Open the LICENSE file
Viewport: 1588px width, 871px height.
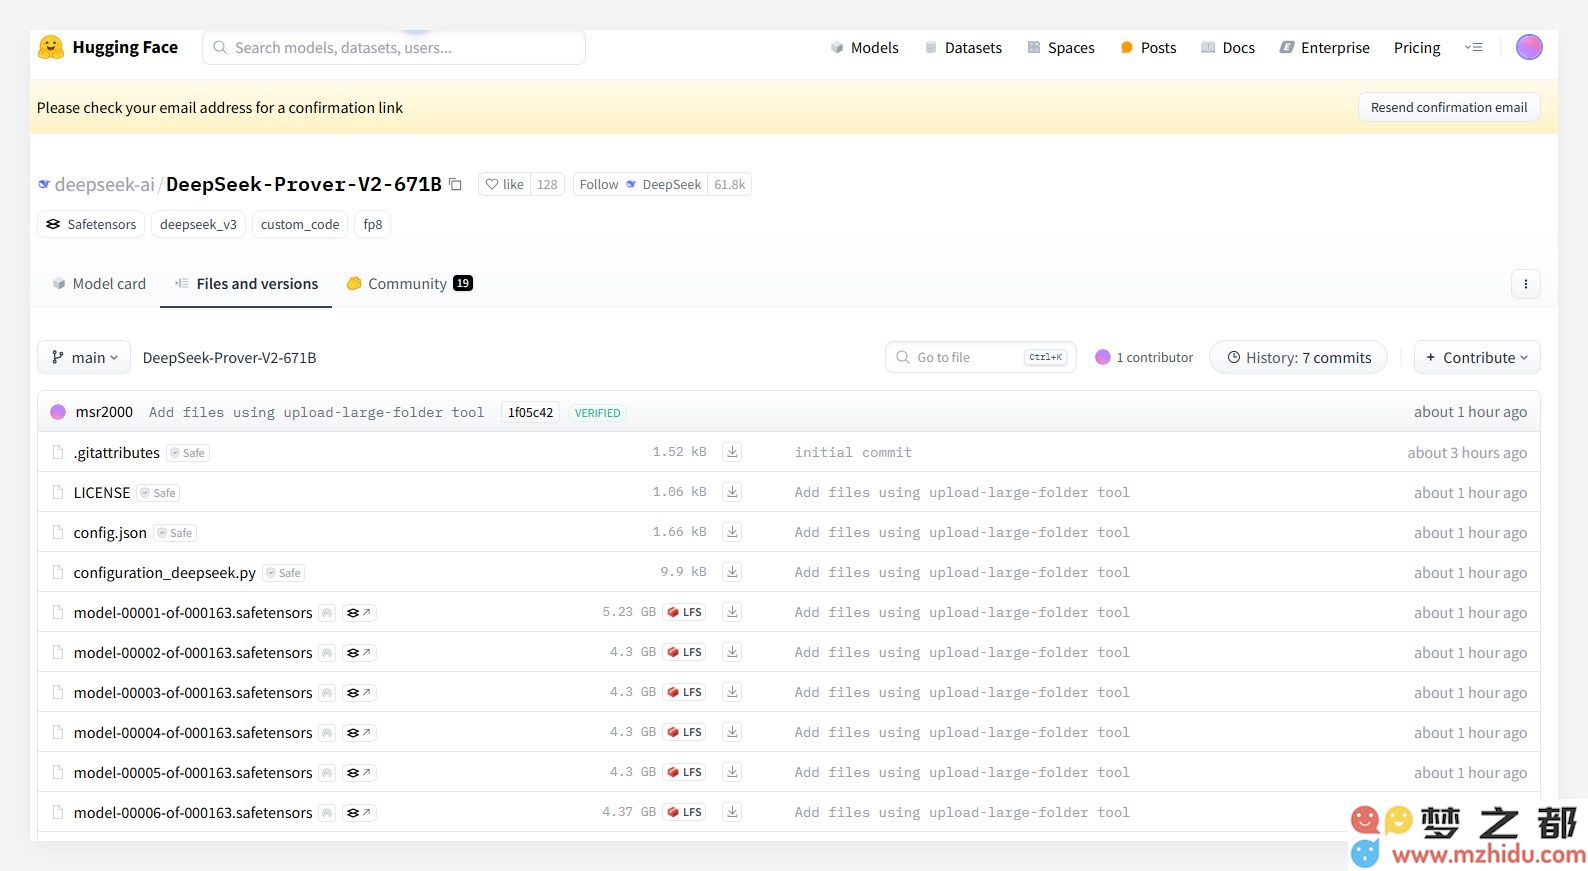102,493
